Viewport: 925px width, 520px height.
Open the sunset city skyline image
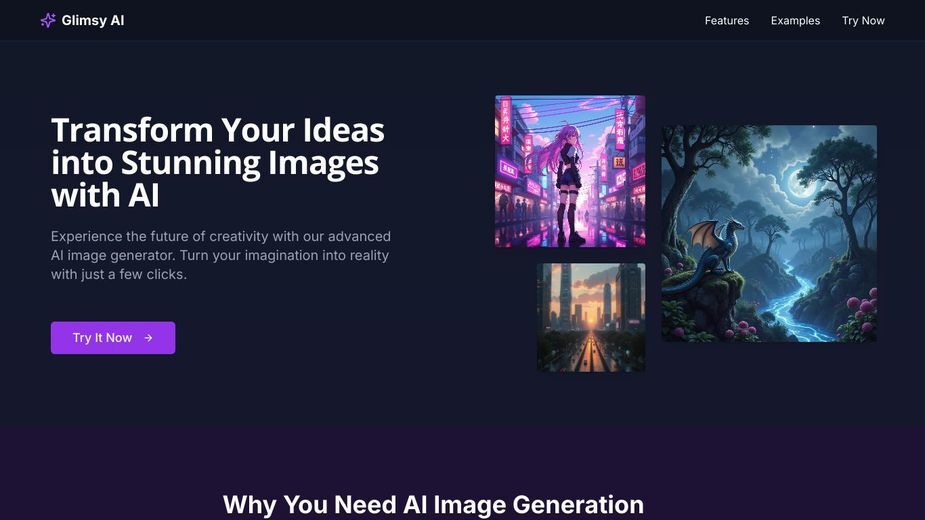[591, 318]
